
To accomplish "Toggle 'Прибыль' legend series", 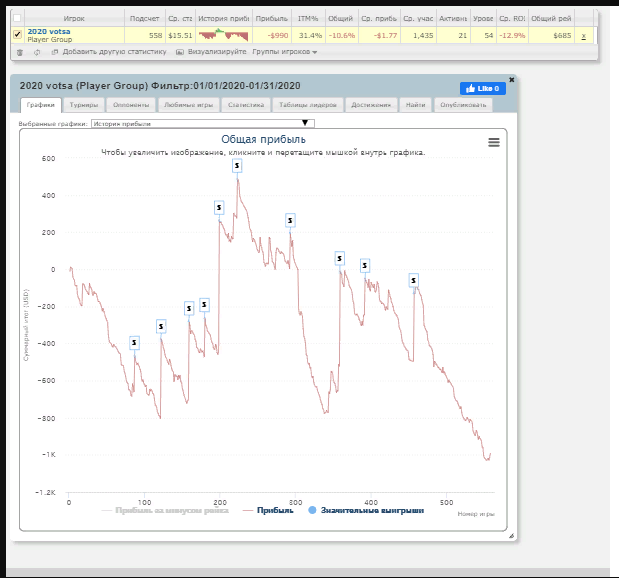I will (x=268, y=510).
